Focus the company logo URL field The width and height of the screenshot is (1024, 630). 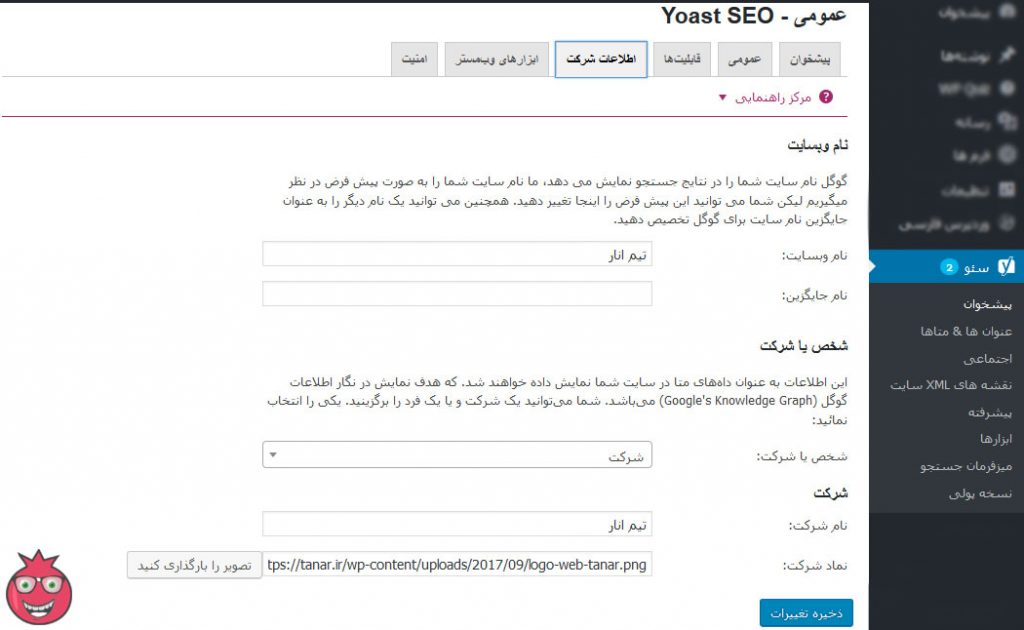(457, 565)
